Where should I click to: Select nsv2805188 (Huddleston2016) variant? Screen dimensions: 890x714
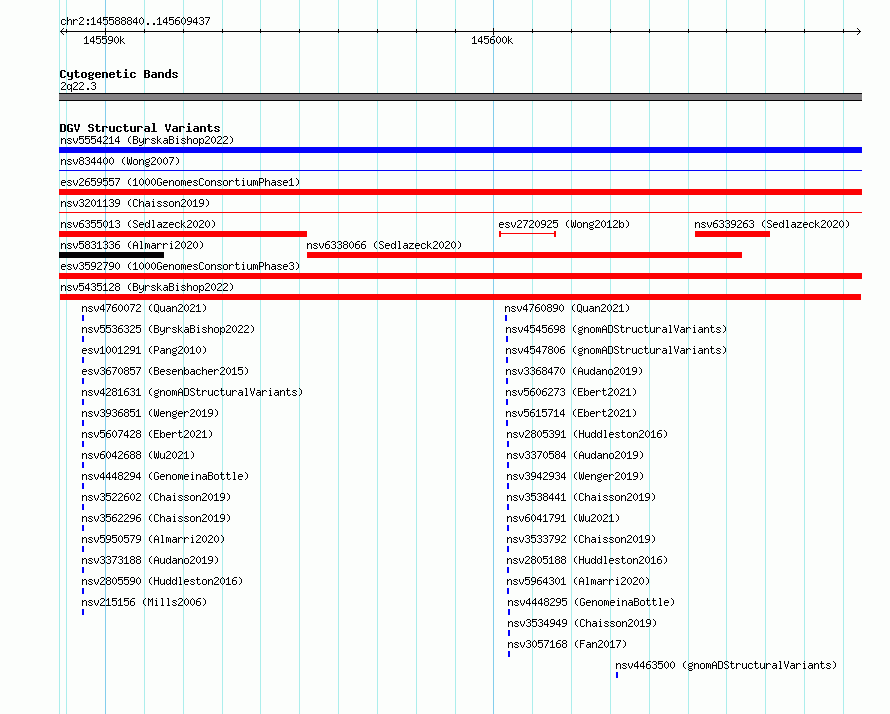587,560
